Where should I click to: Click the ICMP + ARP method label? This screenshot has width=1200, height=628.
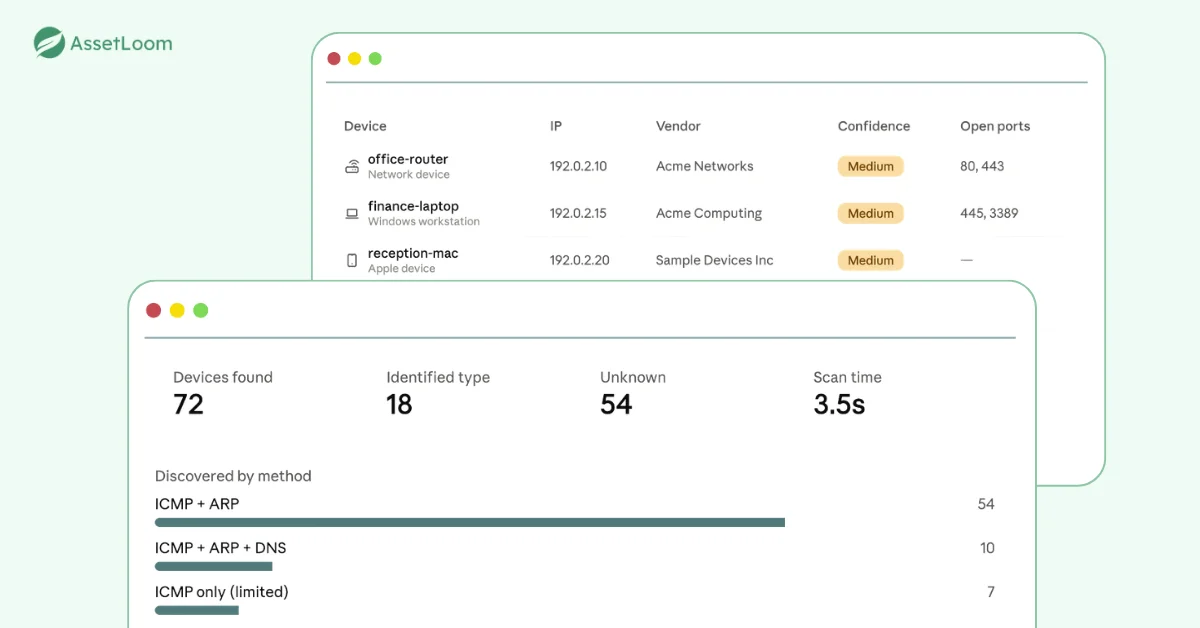pyautogui.click(x=197, y=504)
